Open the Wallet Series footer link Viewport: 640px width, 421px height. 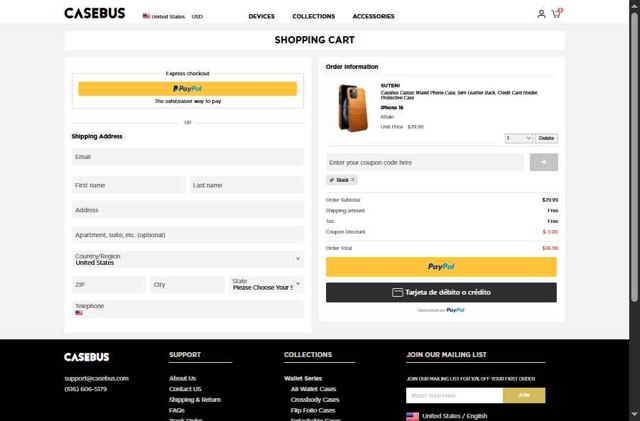pos(303,378)
